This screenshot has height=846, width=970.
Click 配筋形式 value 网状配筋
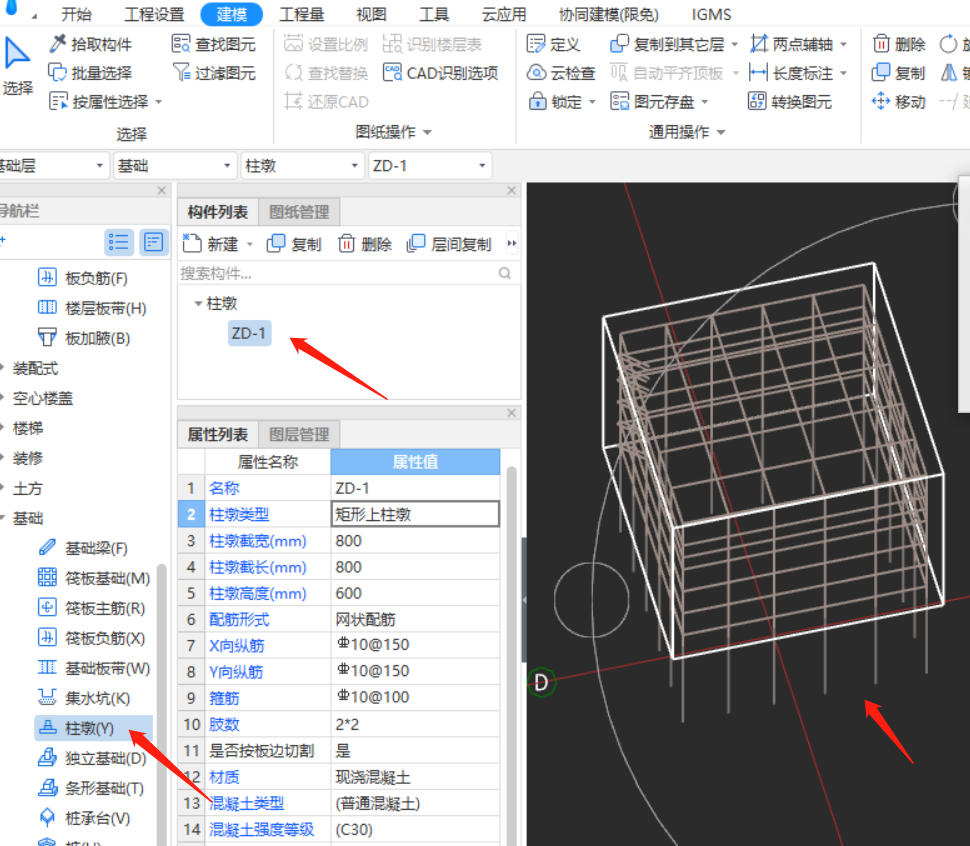pyautogui.click(x=415, y=619)
